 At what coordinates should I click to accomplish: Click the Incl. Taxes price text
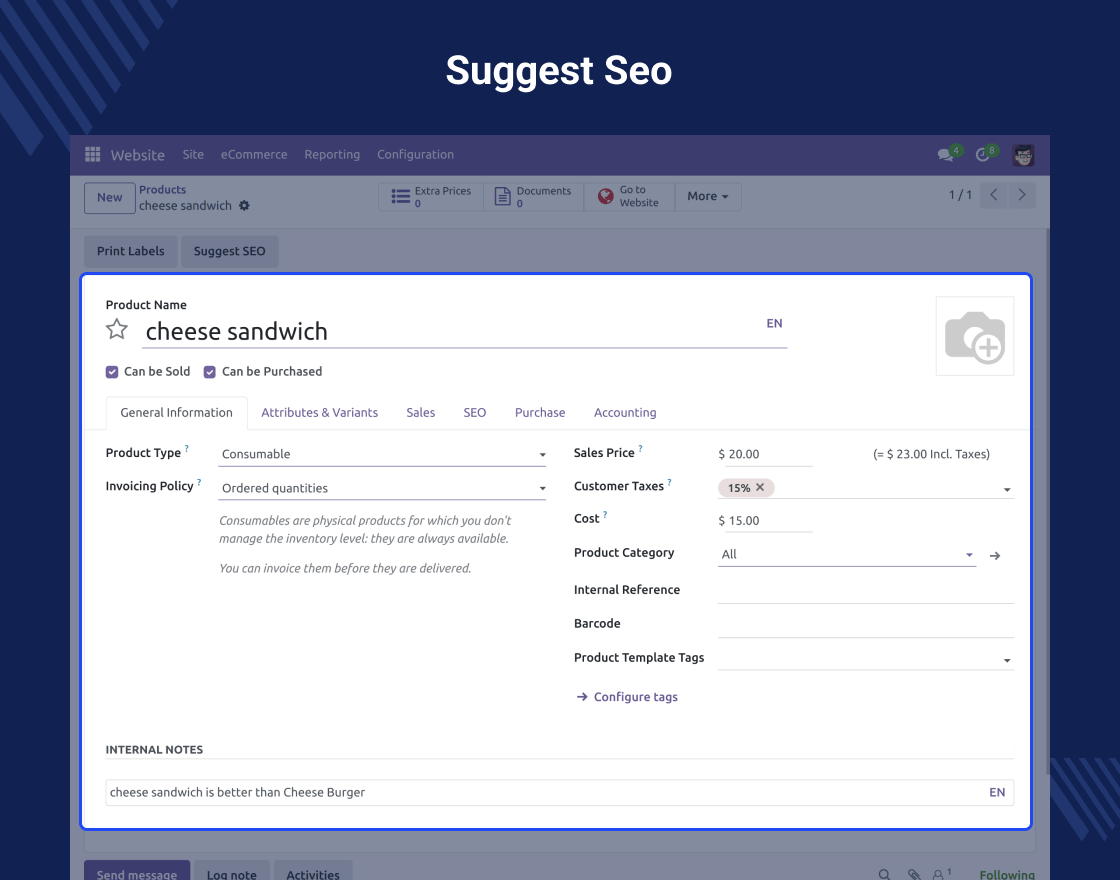tap(931, 454)
